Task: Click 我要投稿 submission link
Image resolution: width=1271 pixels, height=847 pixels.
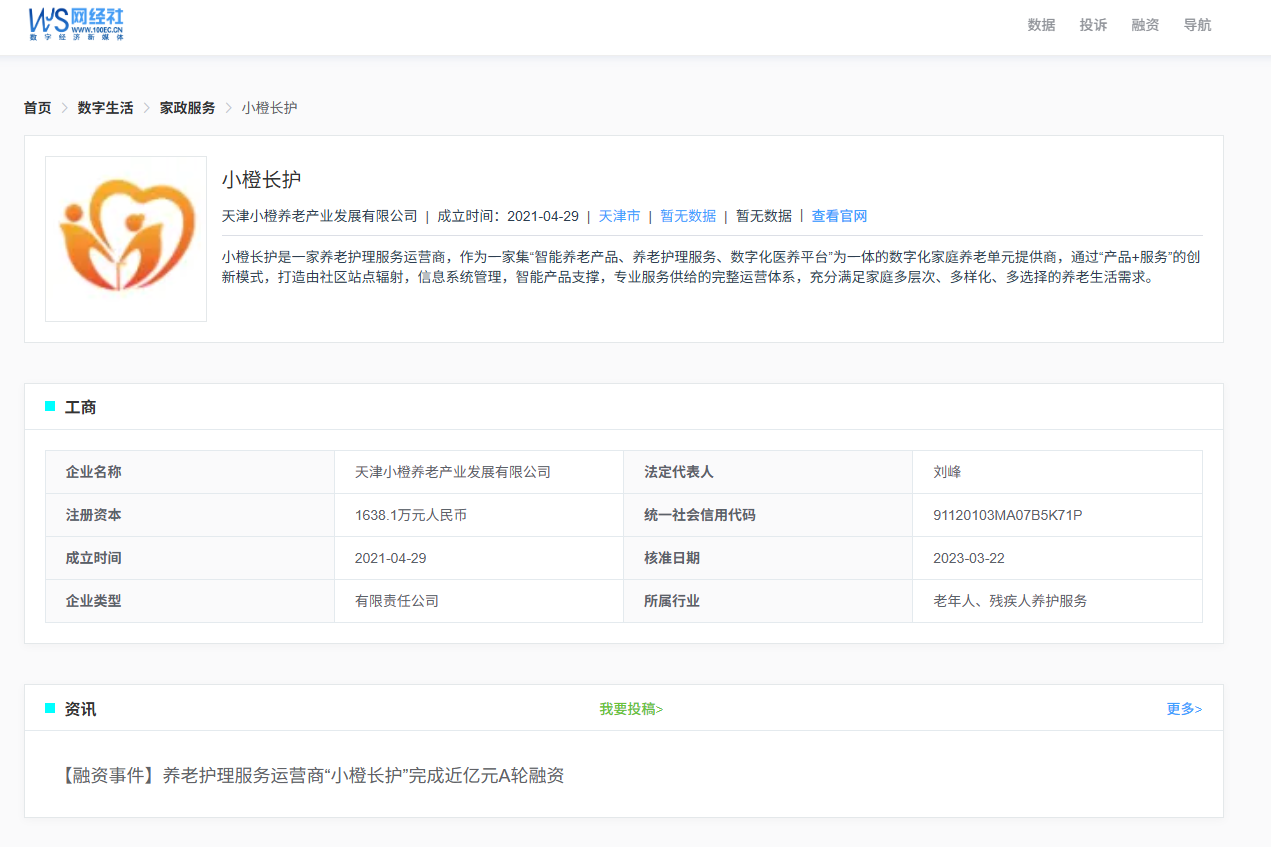Action: pos(631,709)
